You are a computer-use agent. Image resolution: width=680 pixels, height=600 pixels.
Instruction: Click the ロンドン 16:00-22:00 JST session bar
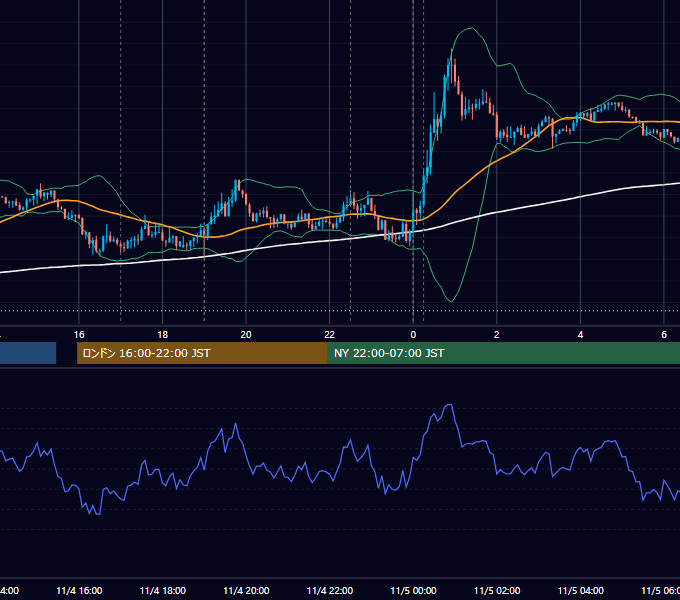[202, 353]
